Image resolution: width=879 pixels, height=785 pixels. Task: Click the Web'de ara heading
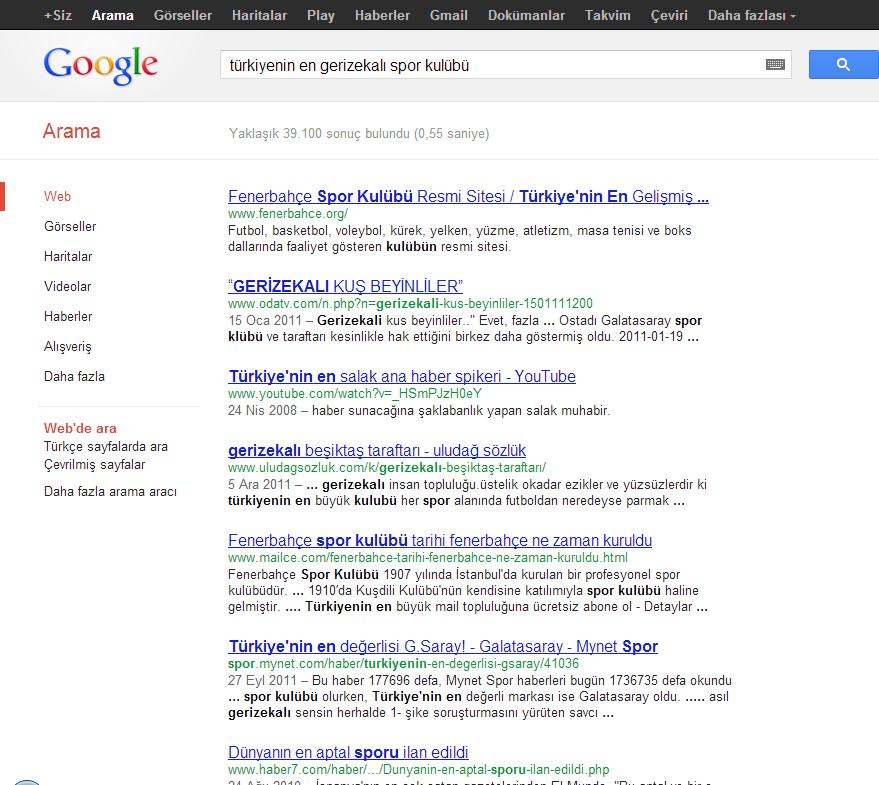coord(80,428)
